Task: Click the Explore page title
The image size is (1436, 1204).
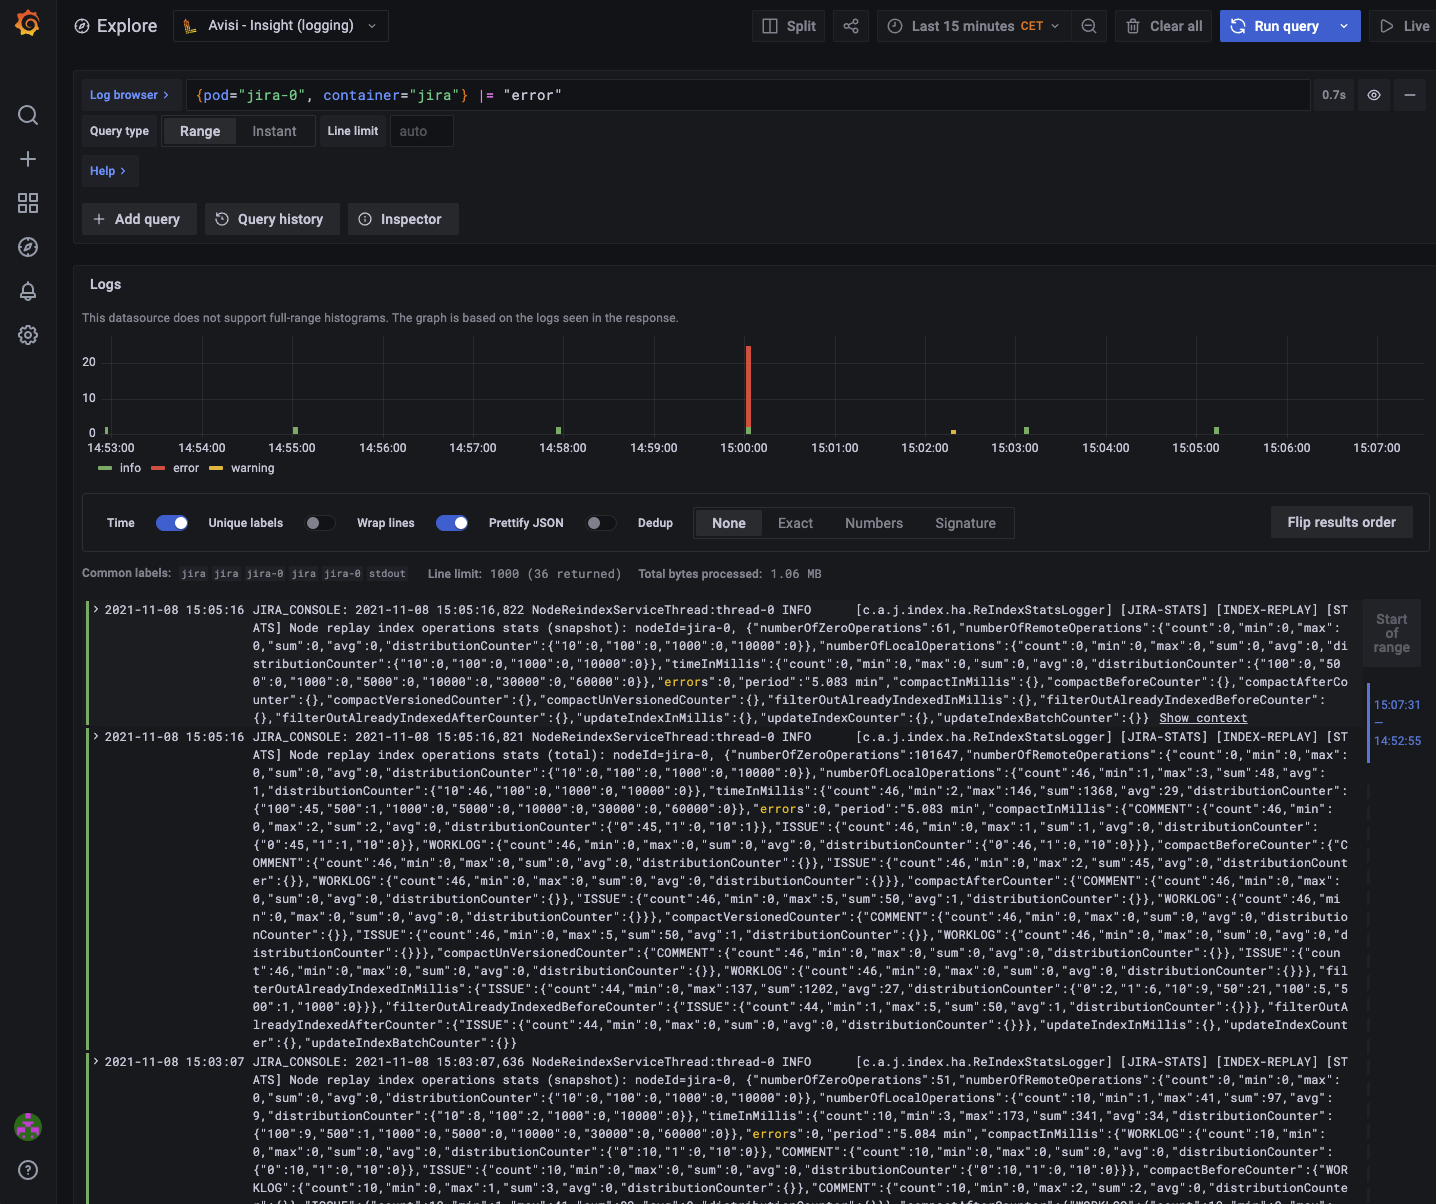Action: pyautogui.click(x=127, y=26)
